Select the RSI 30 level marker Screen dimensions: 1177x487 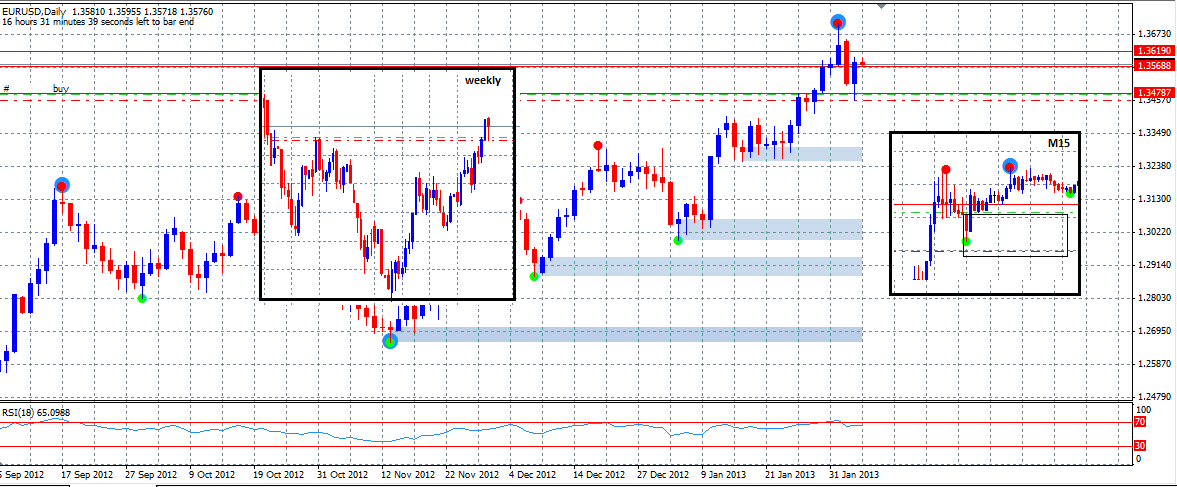[1141, 446]
